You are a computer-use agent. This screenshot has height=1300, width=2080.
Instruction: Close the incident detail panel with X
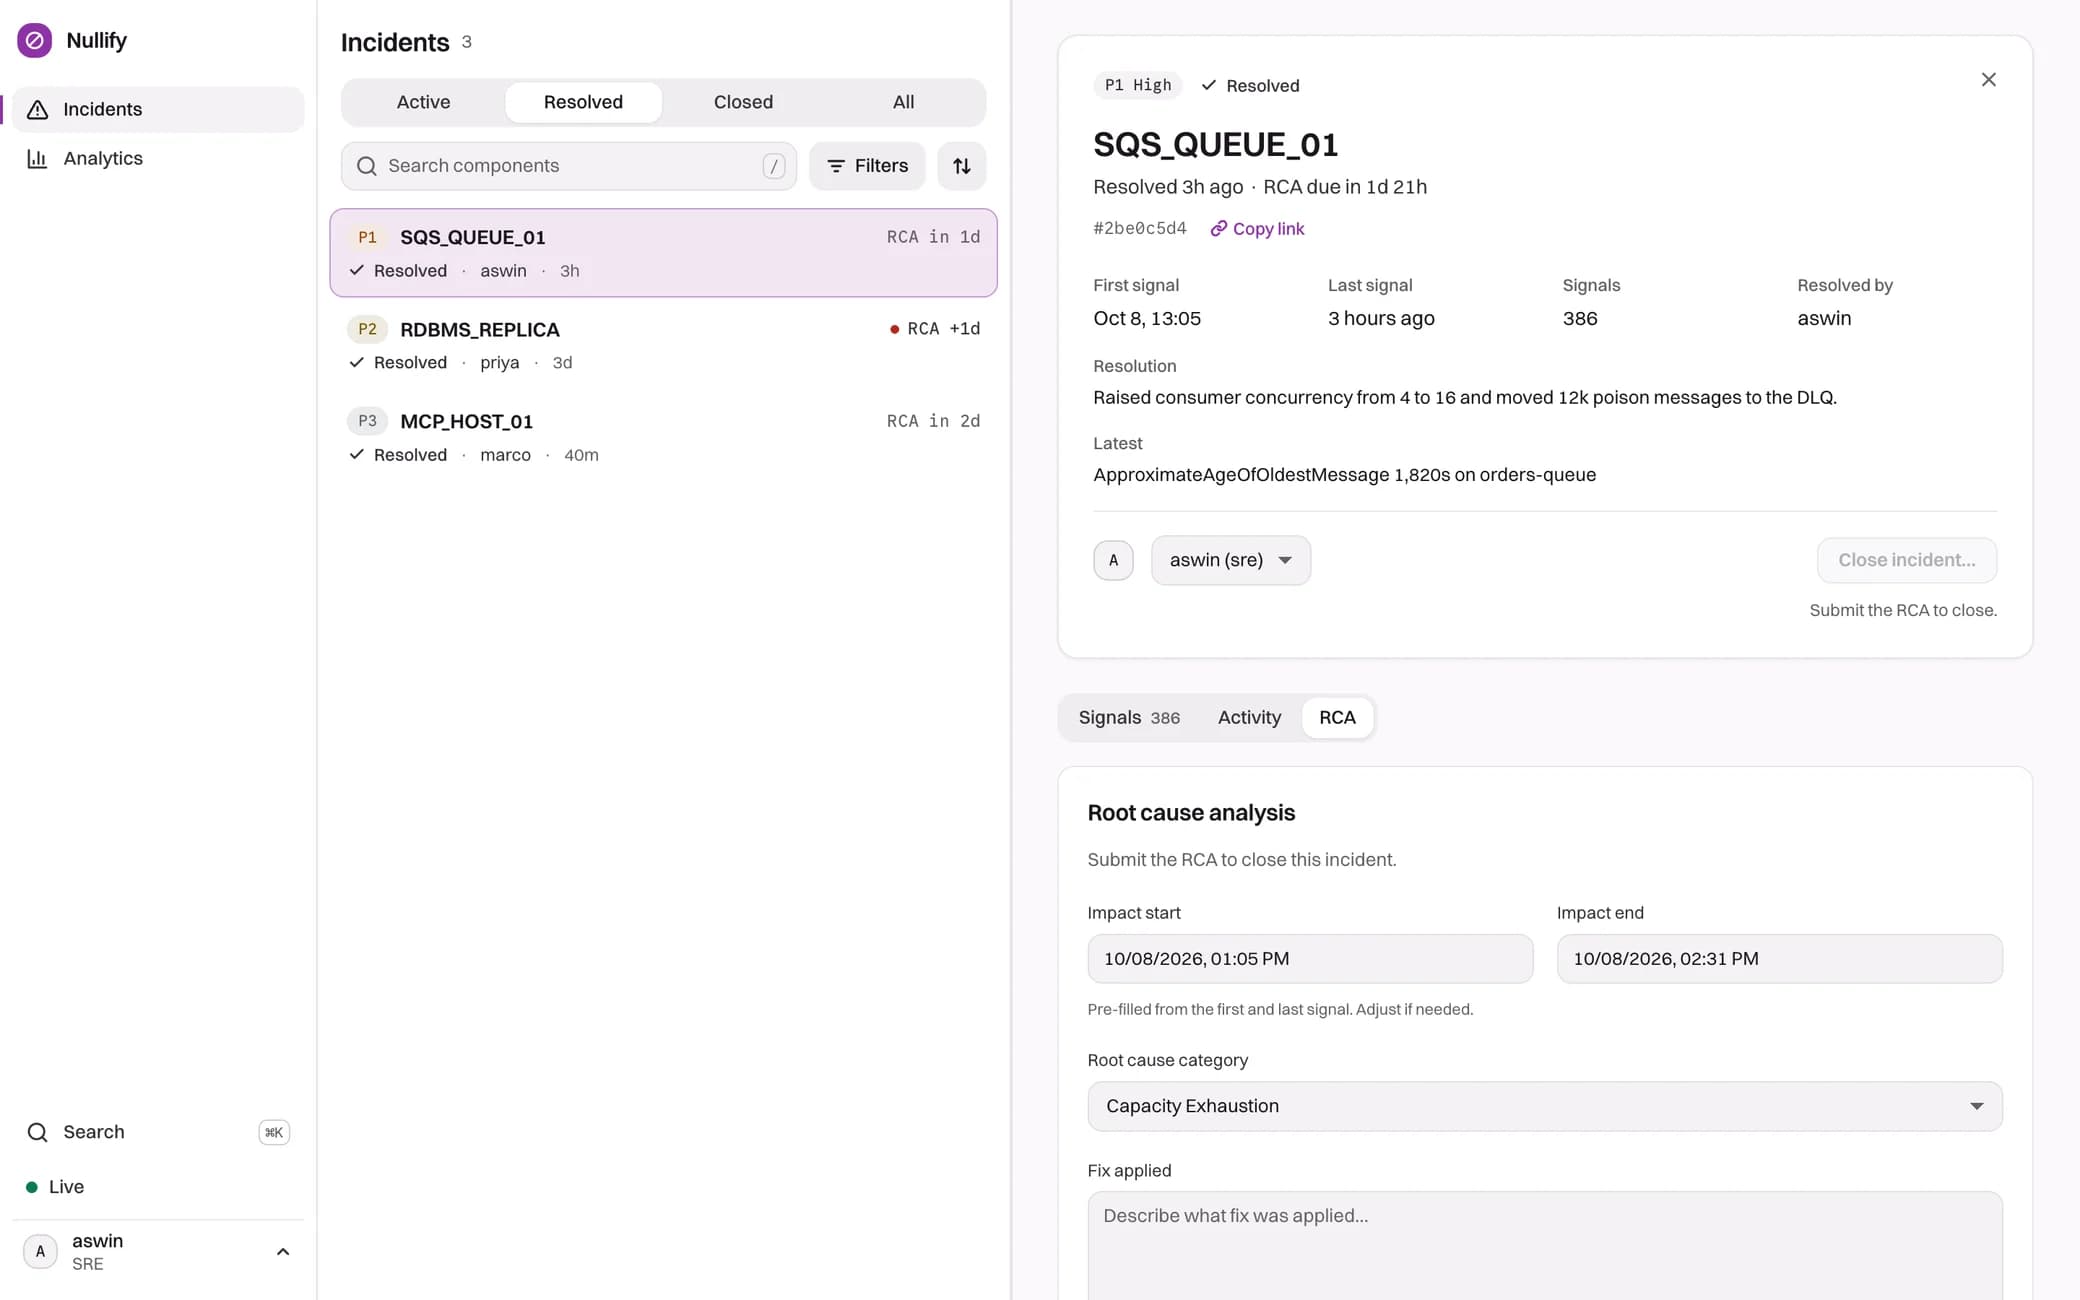click(1988, 80)
